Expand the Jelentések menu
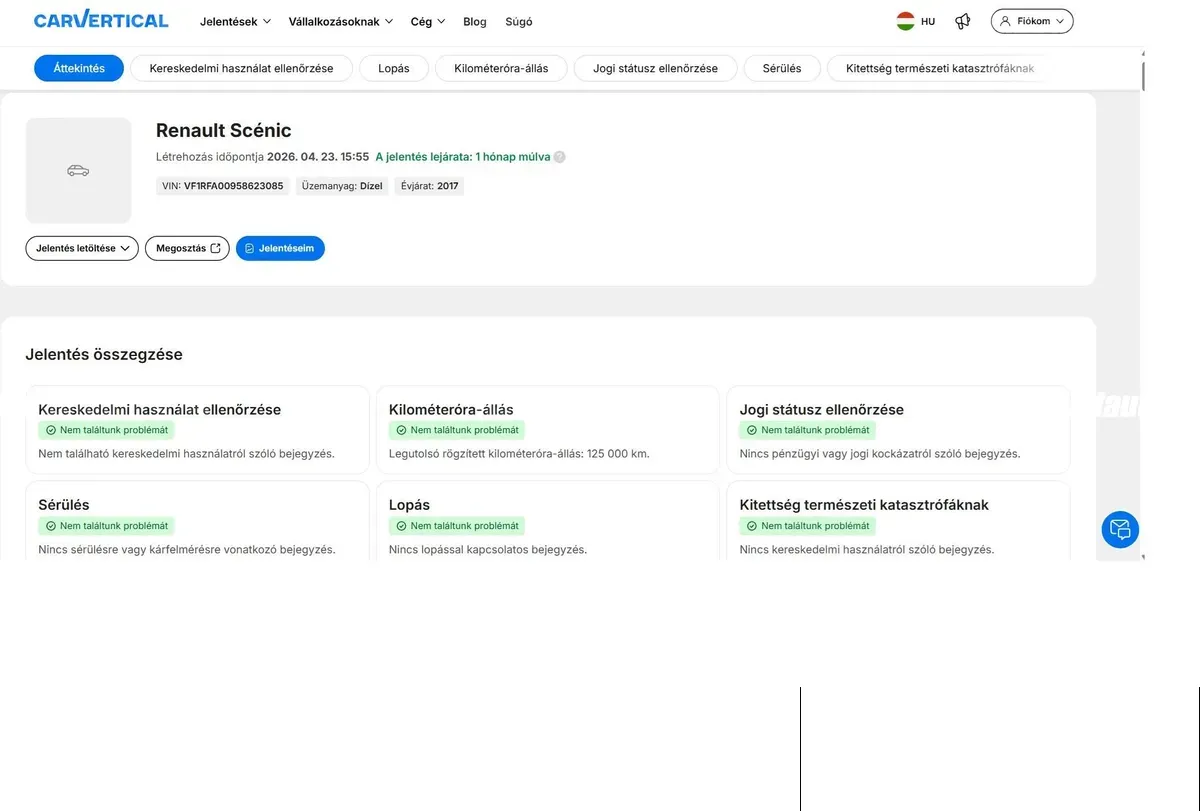The image size is (1200, 811). point(235,21)
